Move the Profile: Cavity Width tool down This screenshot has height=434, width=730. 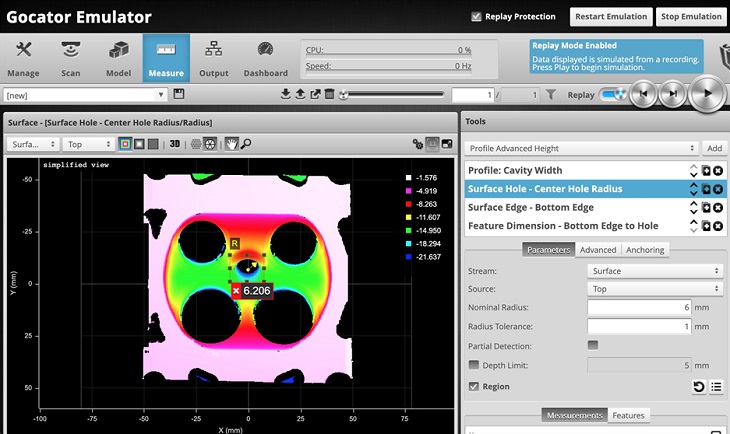[x=694, y=174]
